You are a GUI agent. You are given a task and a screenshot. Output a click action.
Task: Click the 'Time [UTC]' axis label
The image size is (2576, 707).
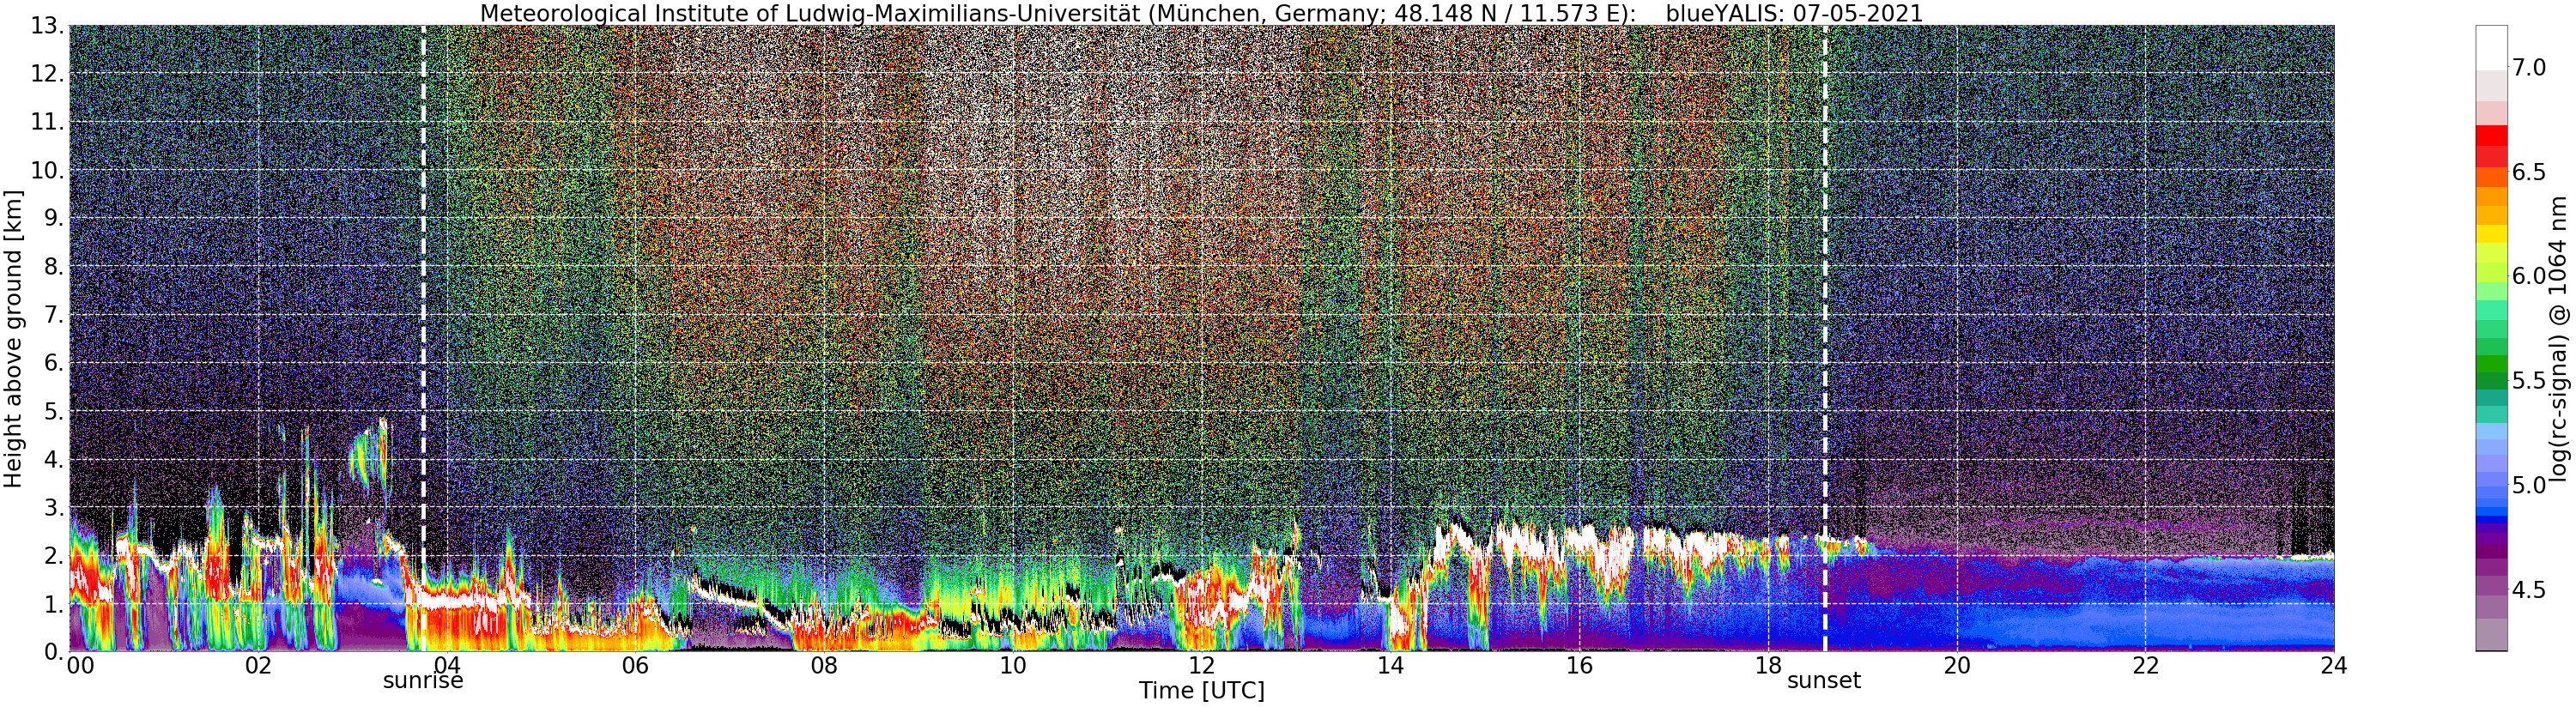pyautogui.click(x=1201, y=690)
